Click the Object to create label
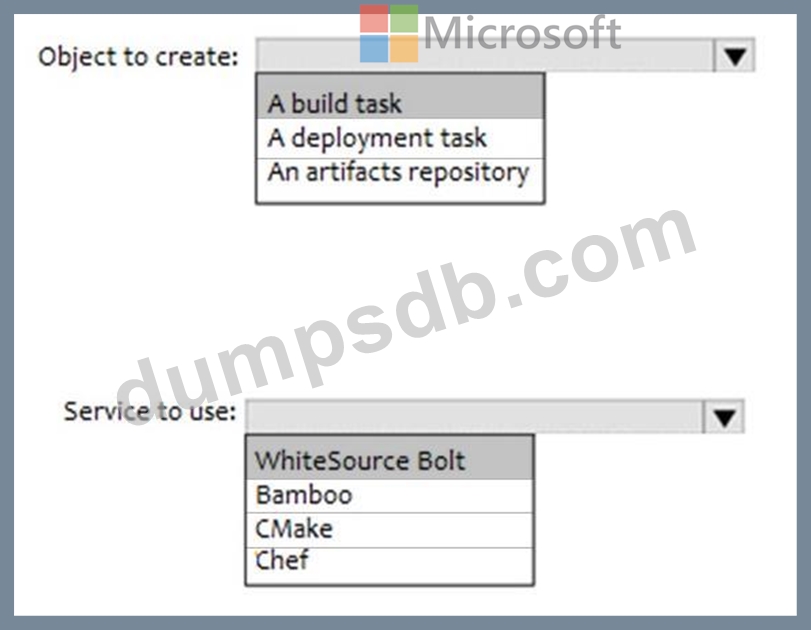This screenshot has height=630, width=811. point(138,56)
